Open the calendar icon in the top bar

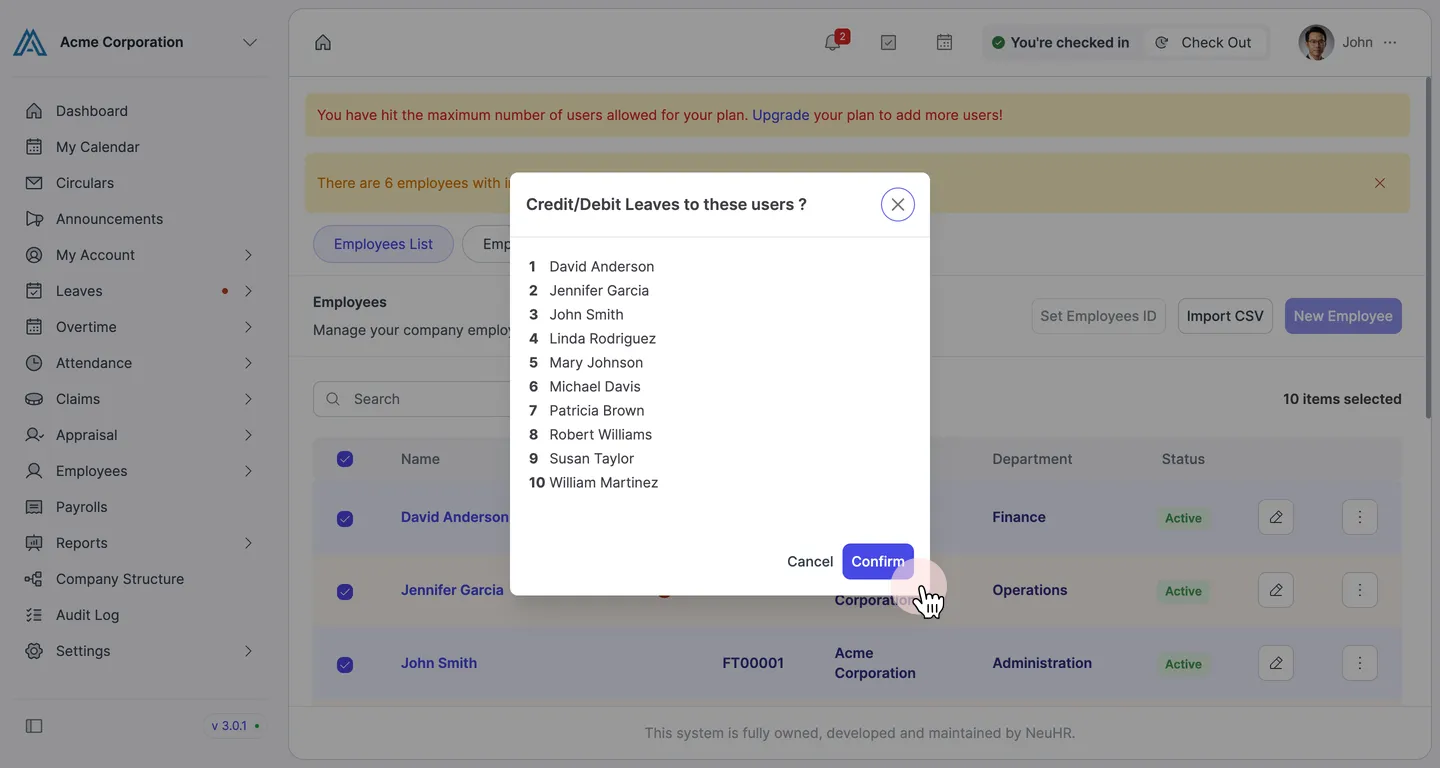click(x=944, y=42)
